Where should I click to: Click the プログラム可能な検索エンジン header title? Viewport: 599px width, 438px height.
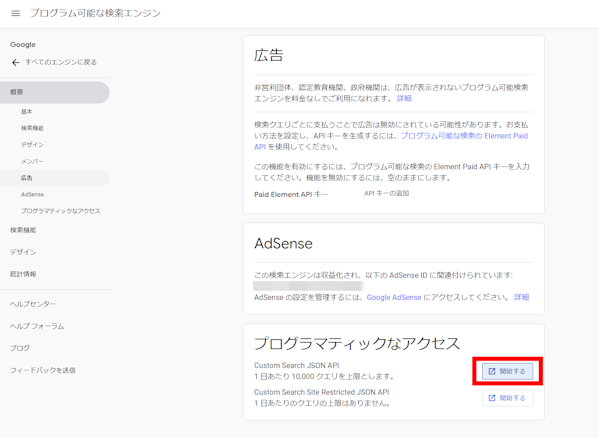pos(96,13)
